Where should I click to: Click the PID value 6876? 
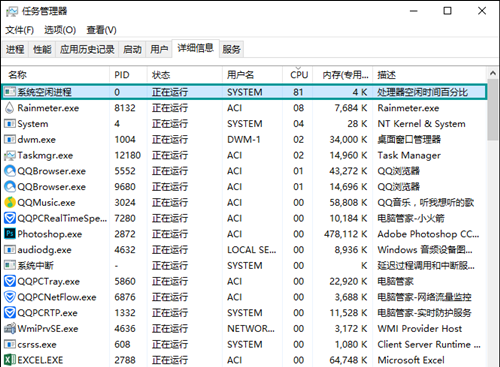tap(125, 297)
